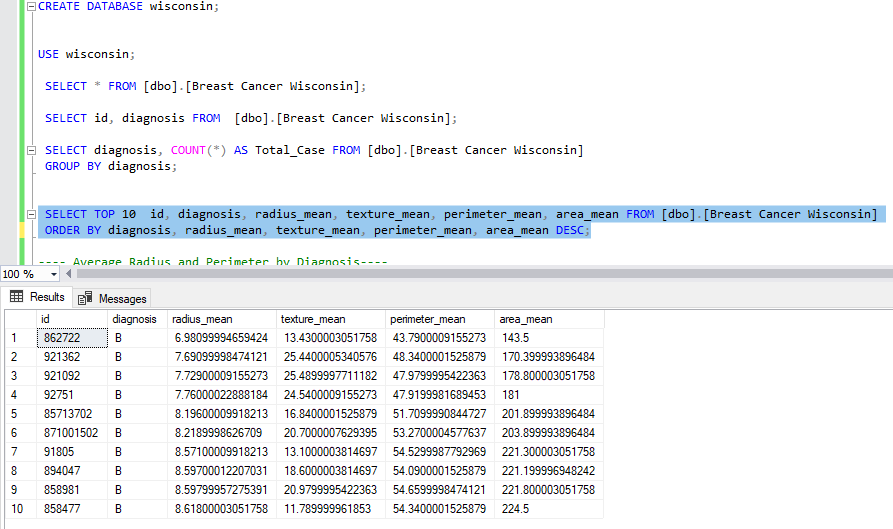Select result row number 2

(x=21, y=357)
